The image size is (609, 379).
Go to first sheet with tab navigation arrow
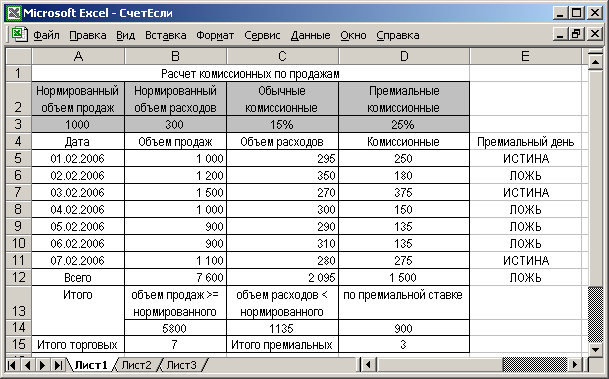click(12, 365)
